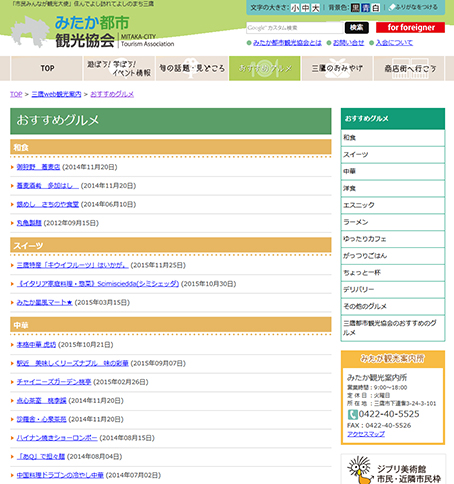Open the 入会について membership link
The width and height of the screenshot is (454, 484).
click(x=394, y=43)
